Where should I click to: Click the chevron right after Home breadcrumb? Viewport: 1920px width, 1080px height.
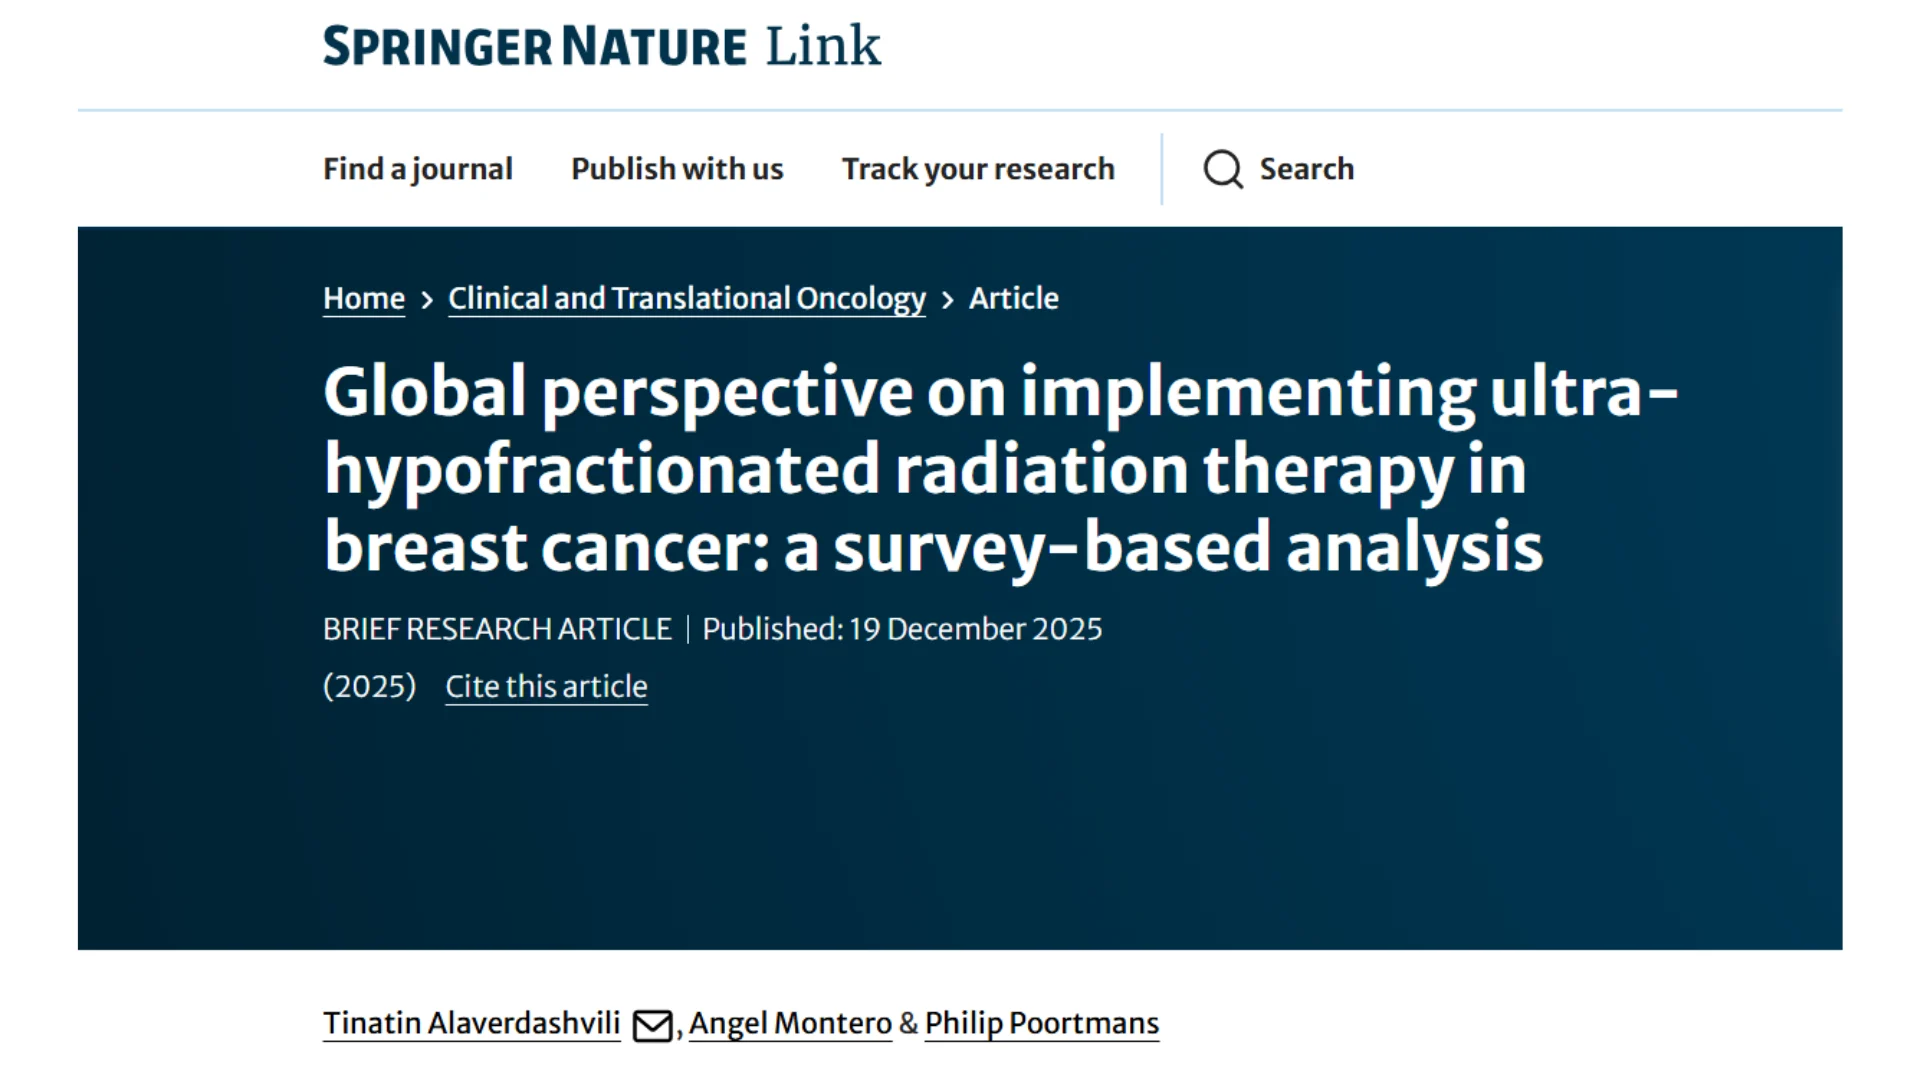point(427,300)
